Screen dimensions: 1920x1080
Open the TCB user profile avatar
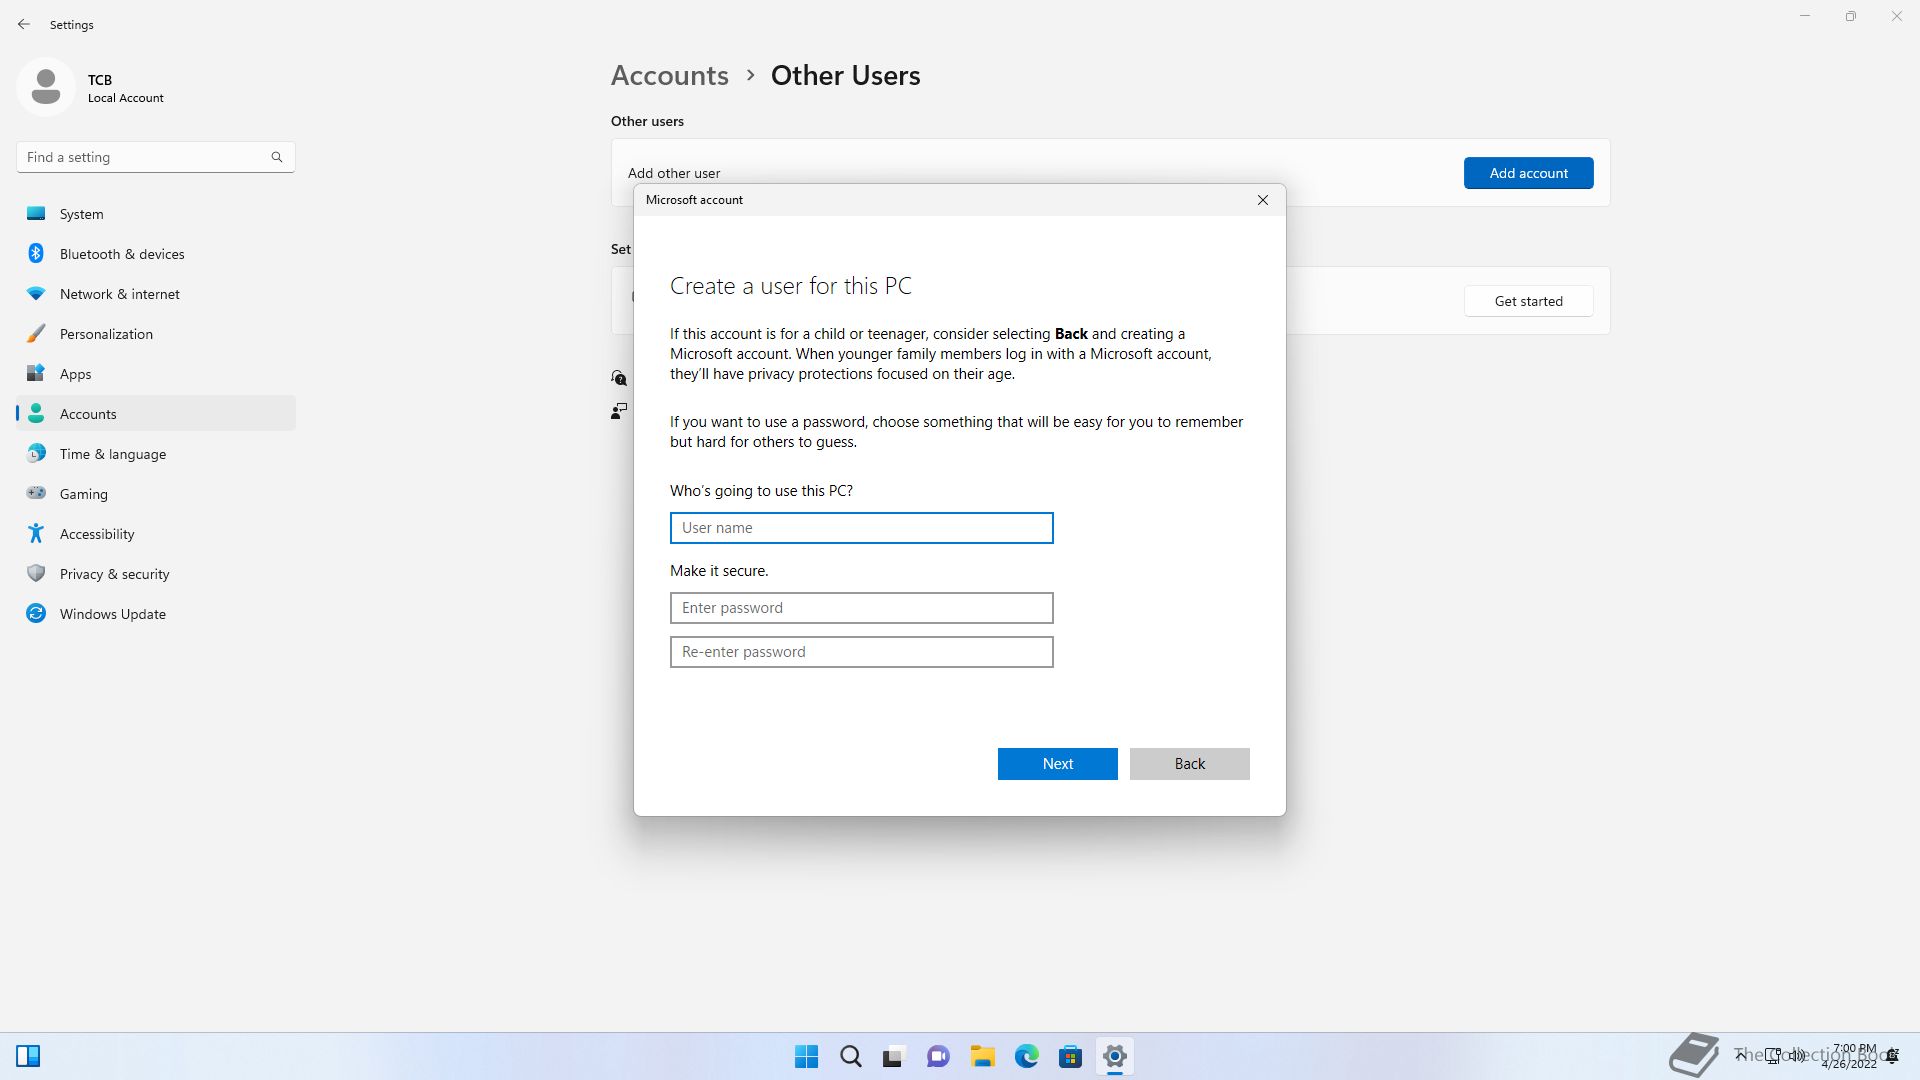tap(46, 87)
